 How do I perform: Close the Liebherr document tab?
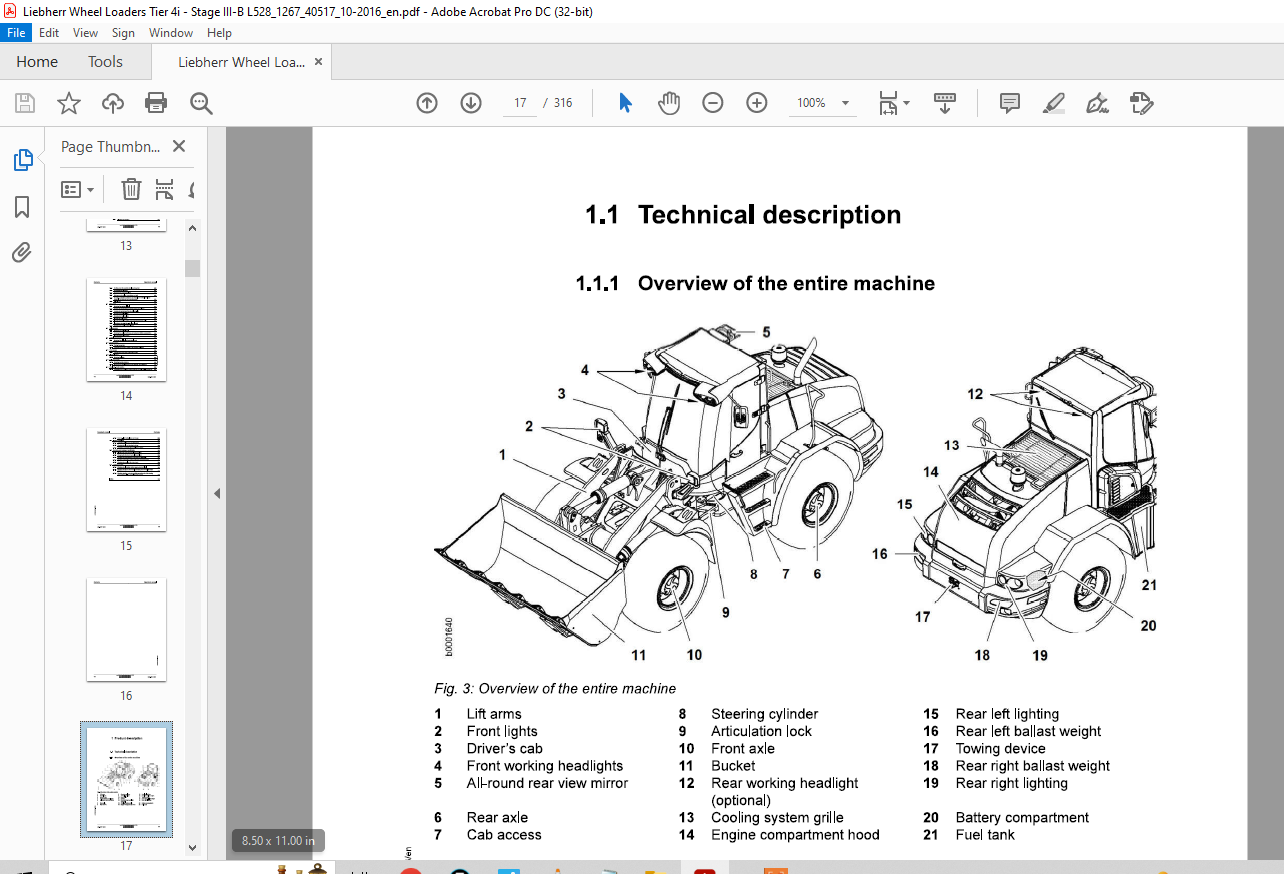pyautogui.click(x=318, y=62)
